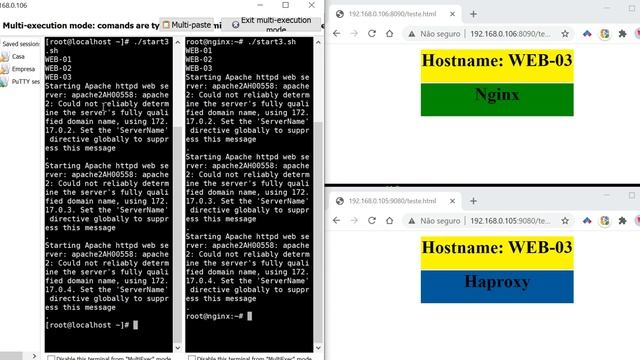
Task: Click the right terminal scrollbar thumb
Action: [318, 233]
